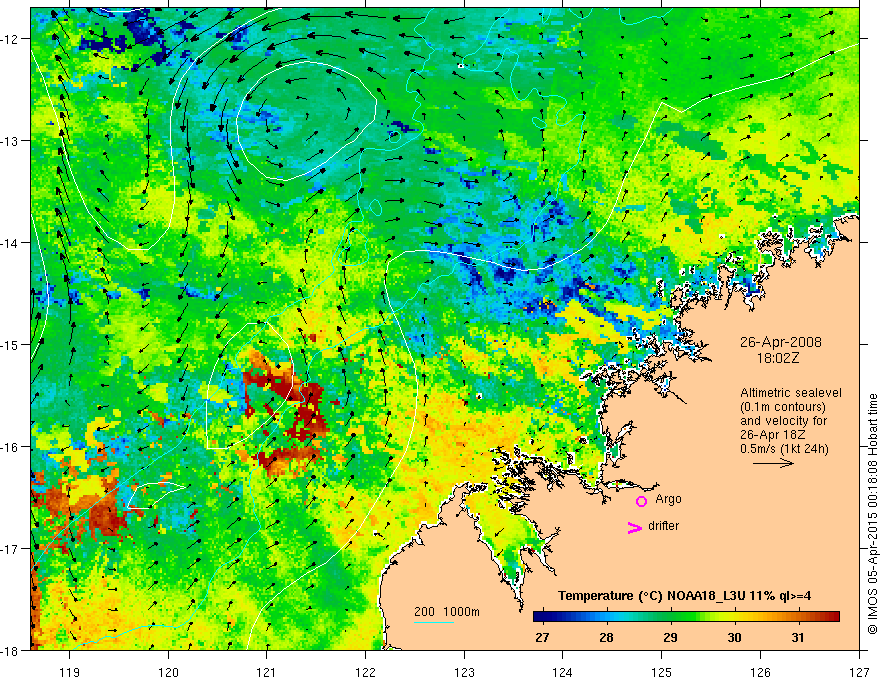The height and width of the screenshot is (680, 880).
Task: Click the temperature color scale bar
Action: [x=686, y=617]
